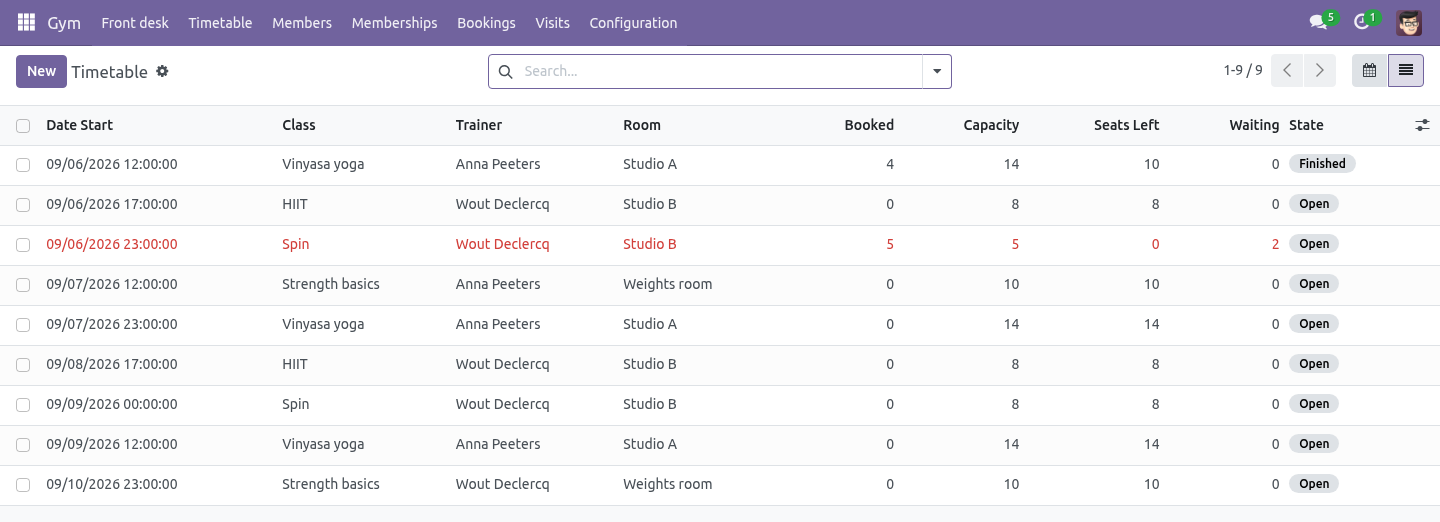Open Timetable gear actions menu
1440x522 pixels.
pyautogui.click(x=162, y=72)
